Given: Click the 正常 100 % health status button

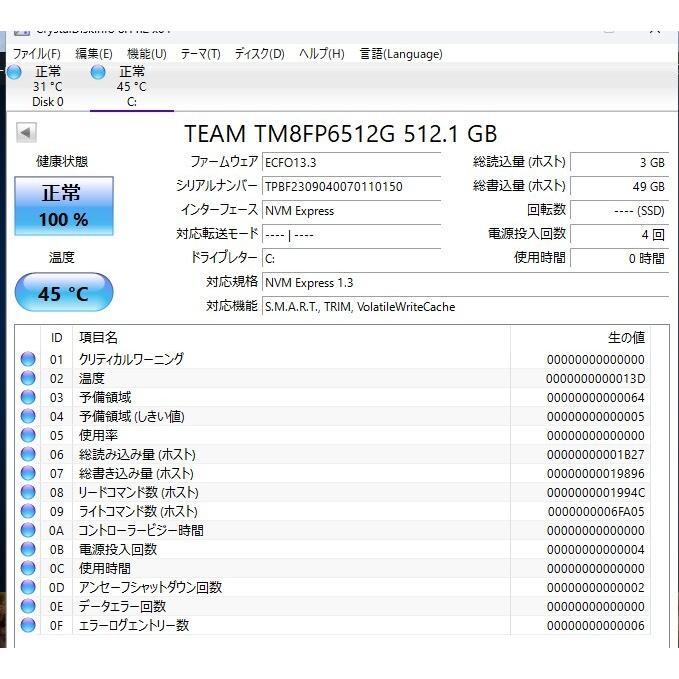Looking at the screenshot, I should (64, 206).
